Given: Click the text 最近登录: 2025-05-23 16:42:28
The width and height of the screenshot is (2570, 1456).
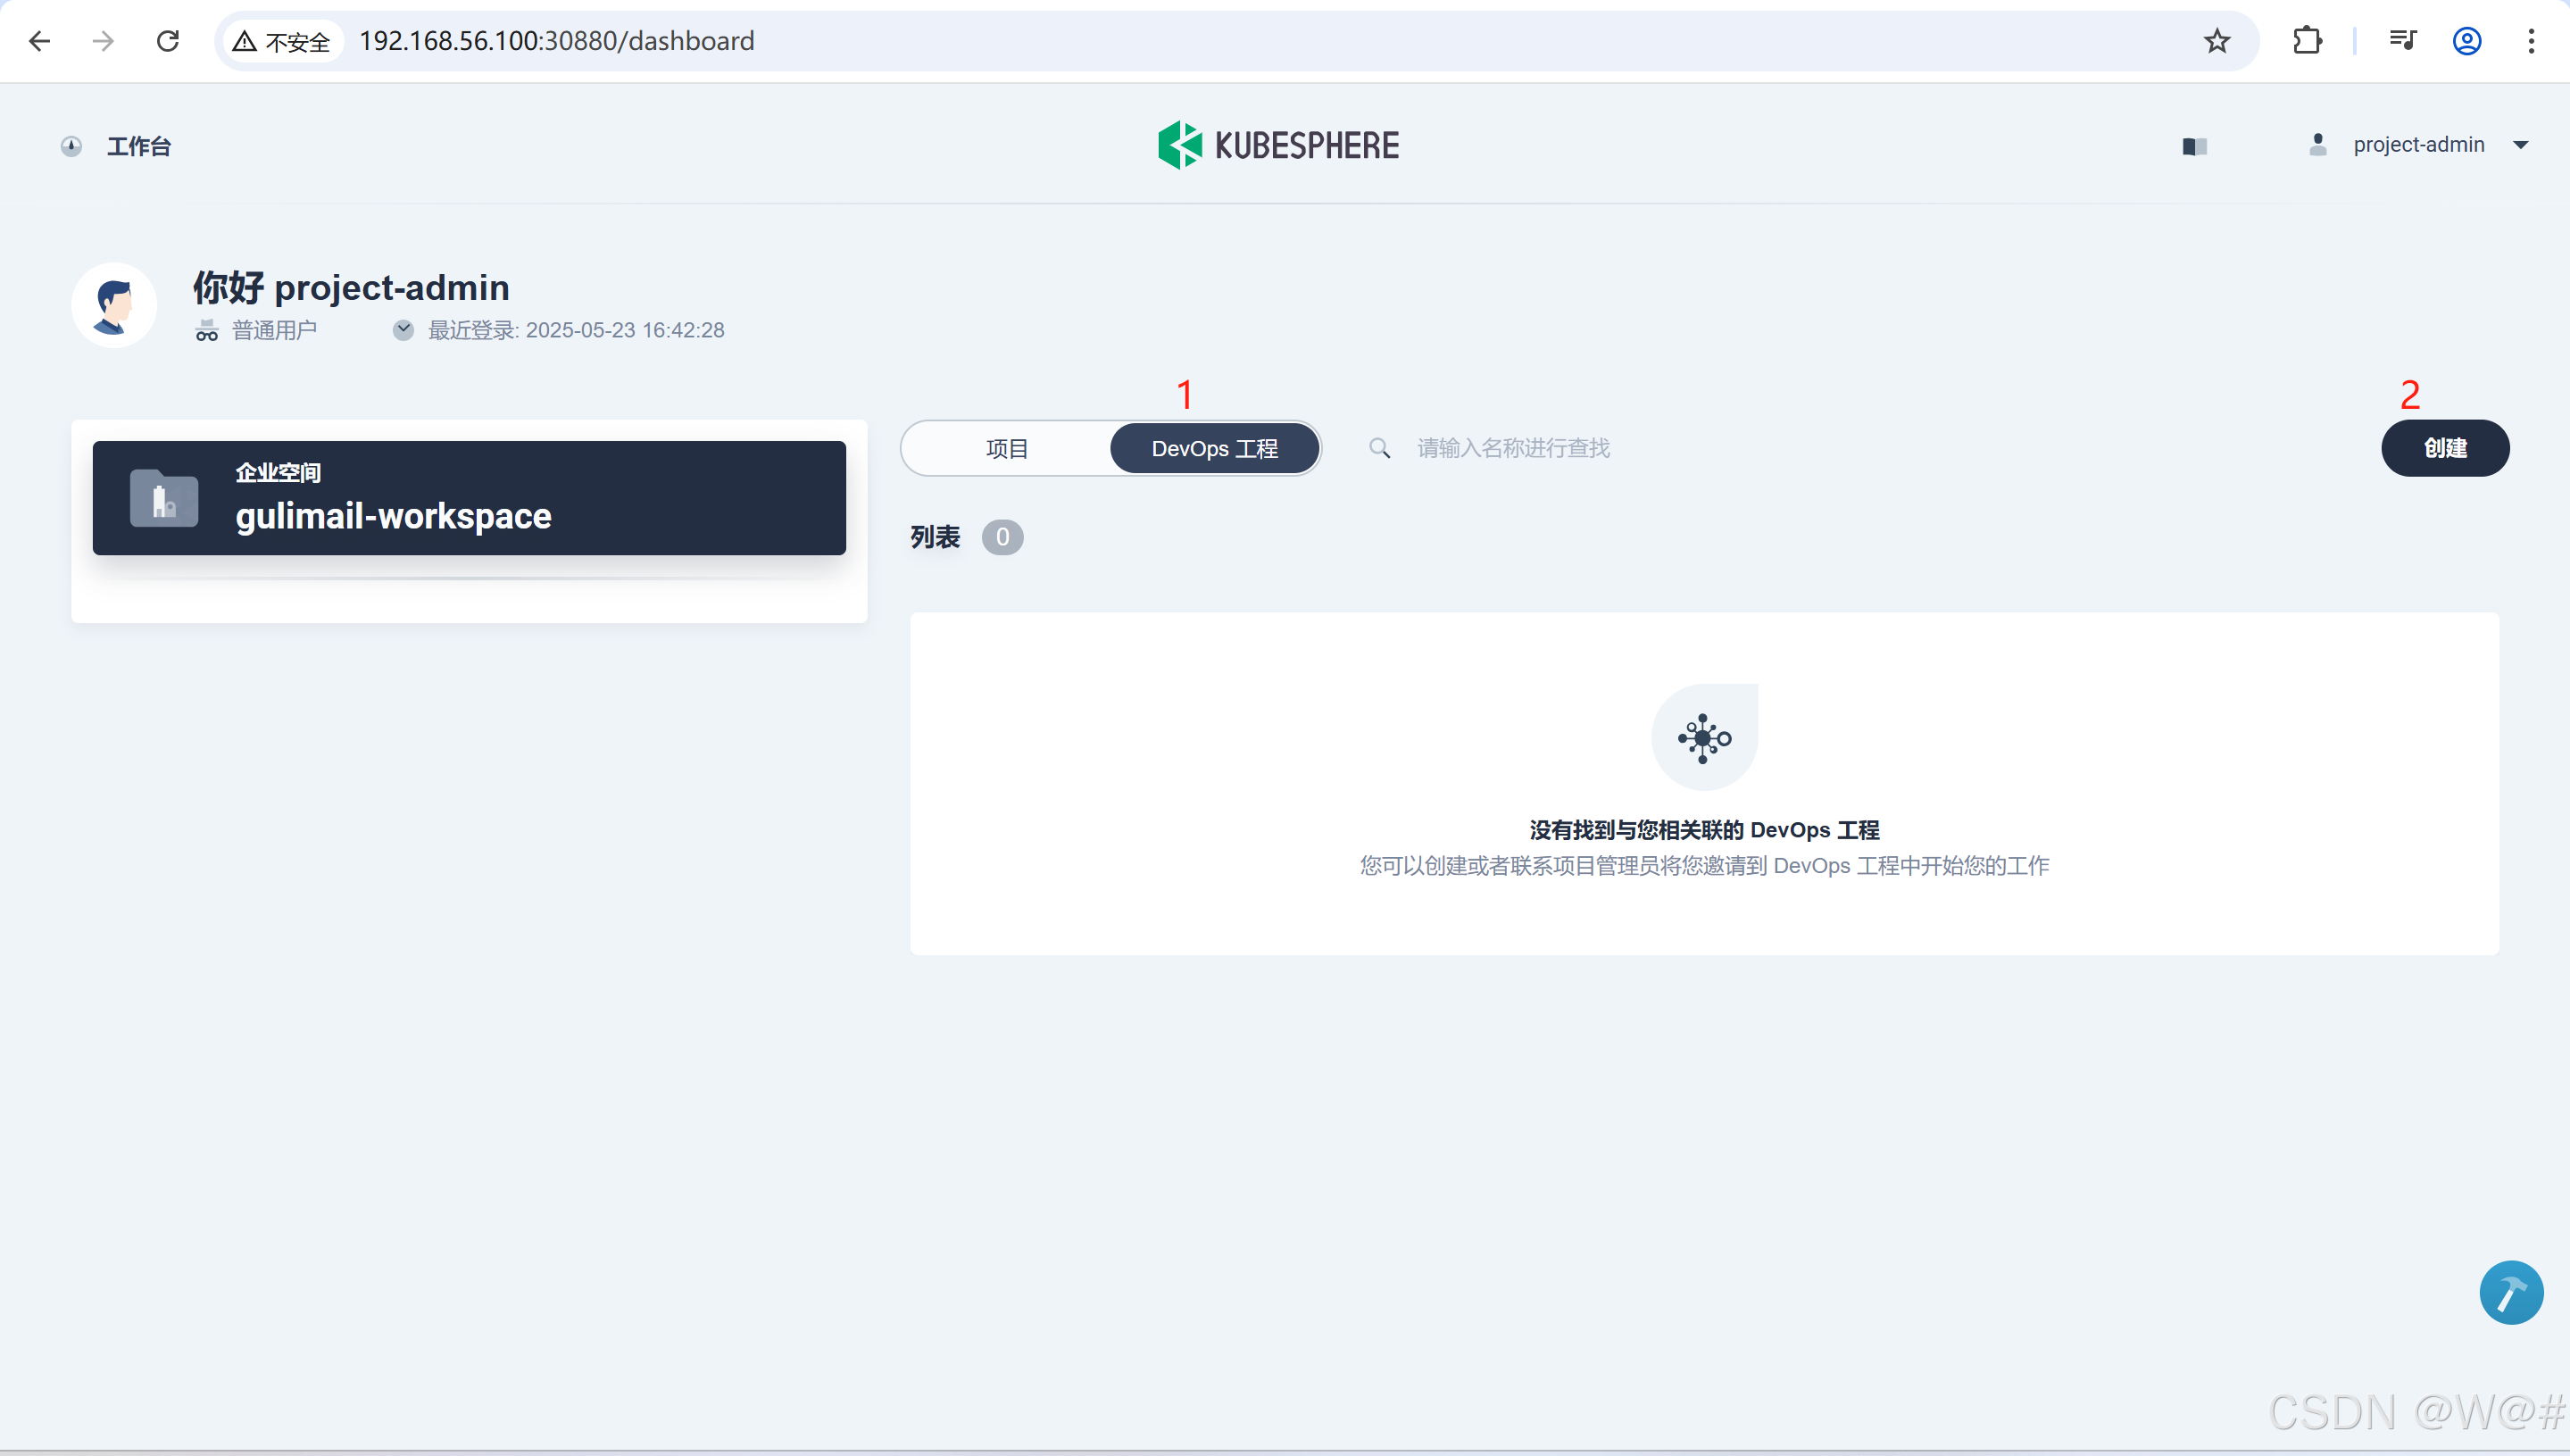Looking at the screenshot, I should 576,331.
